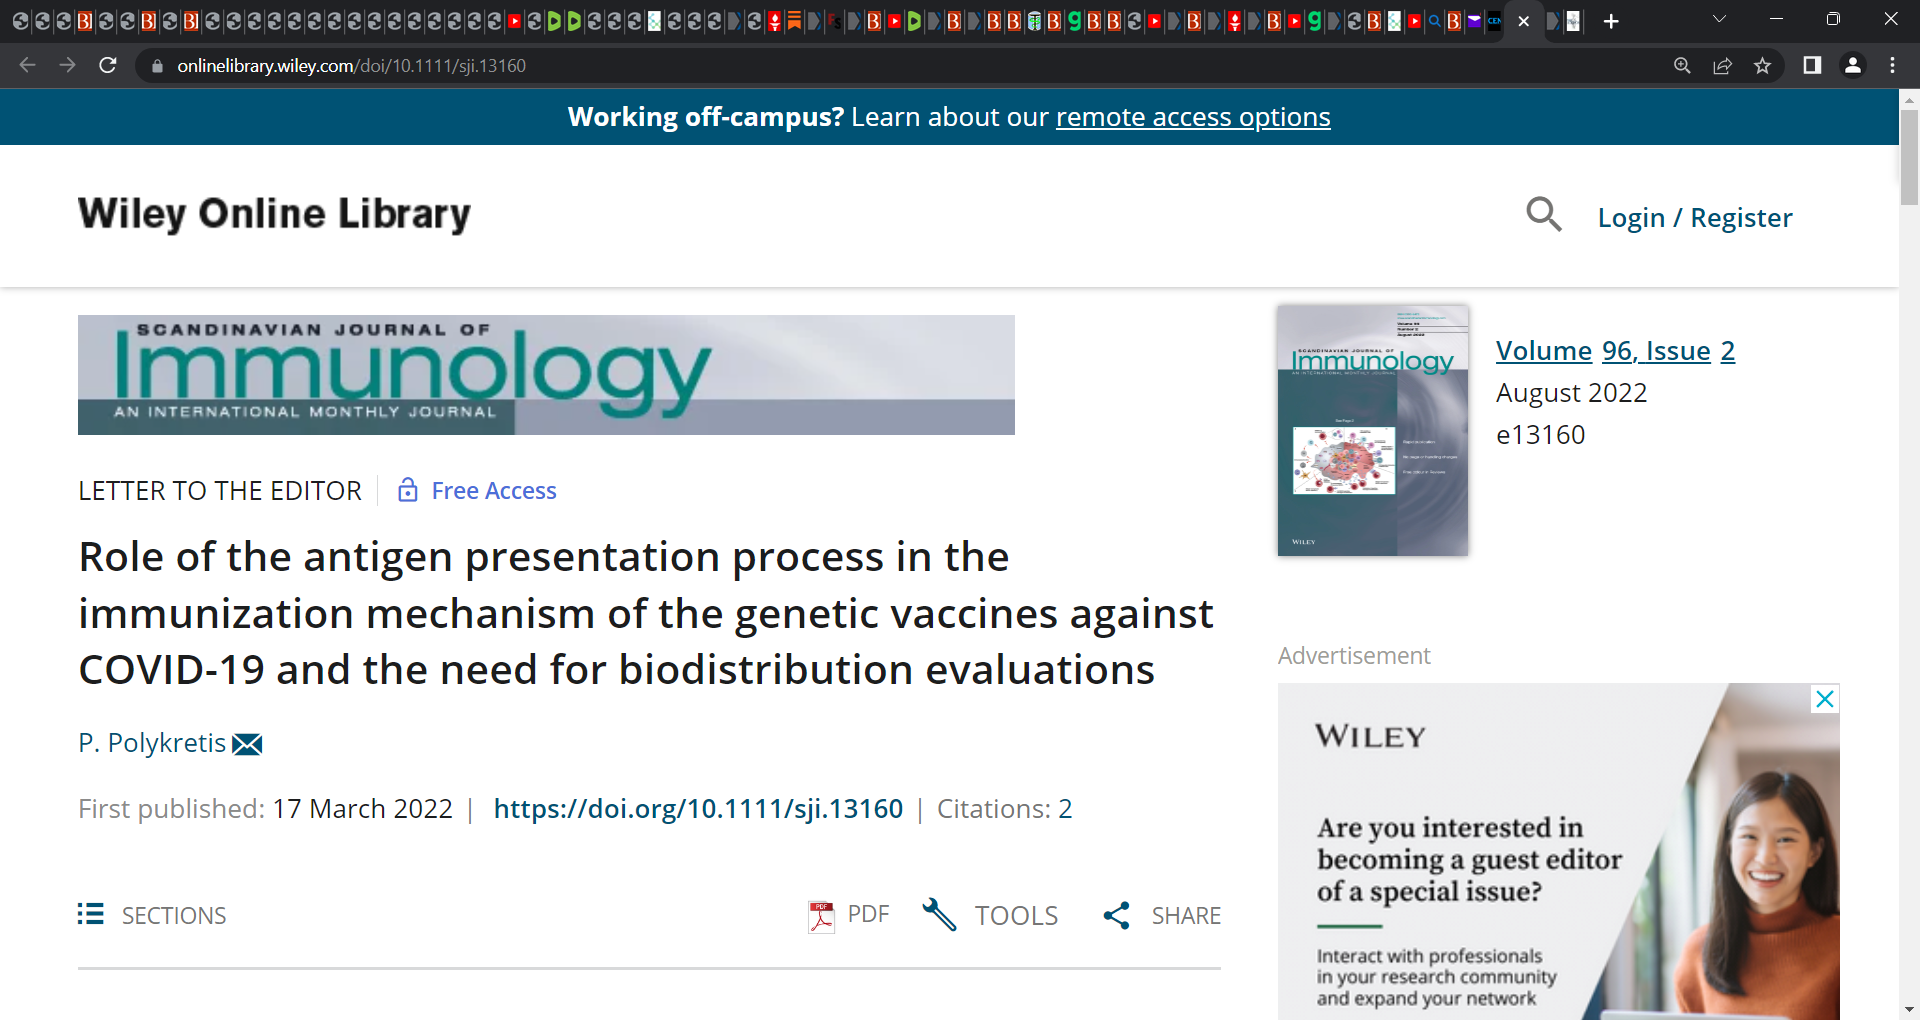Open the Chrome profile icon
1920x1020 pixels.
pyautogui.click(x=1852, y=65)
